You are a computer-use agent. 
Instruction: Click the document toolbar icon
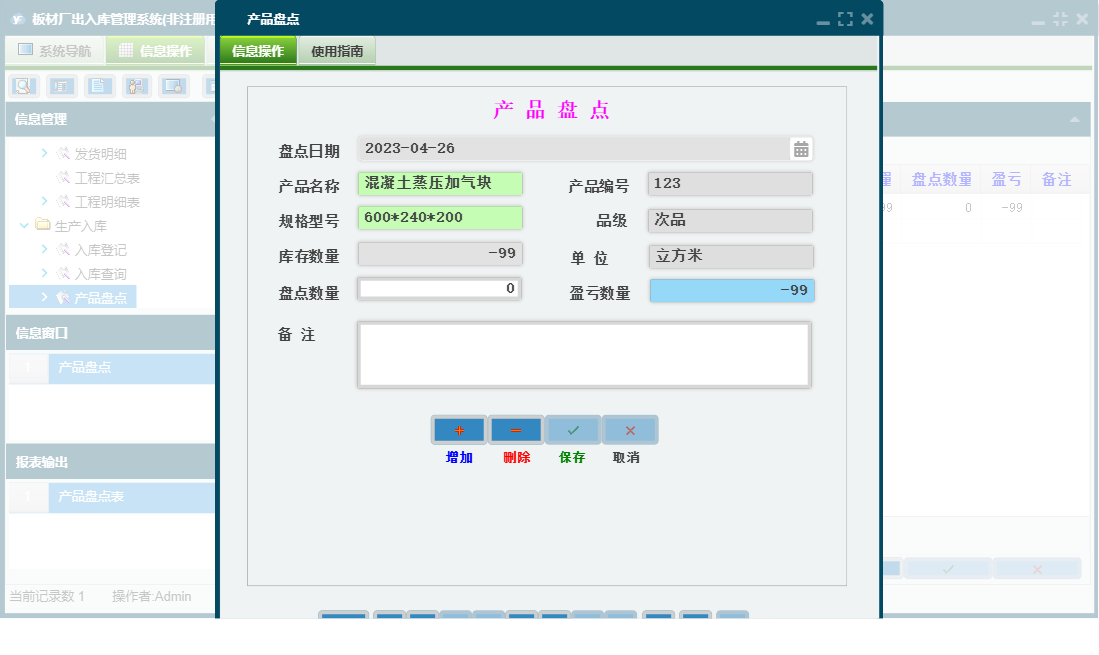[98, 86]
